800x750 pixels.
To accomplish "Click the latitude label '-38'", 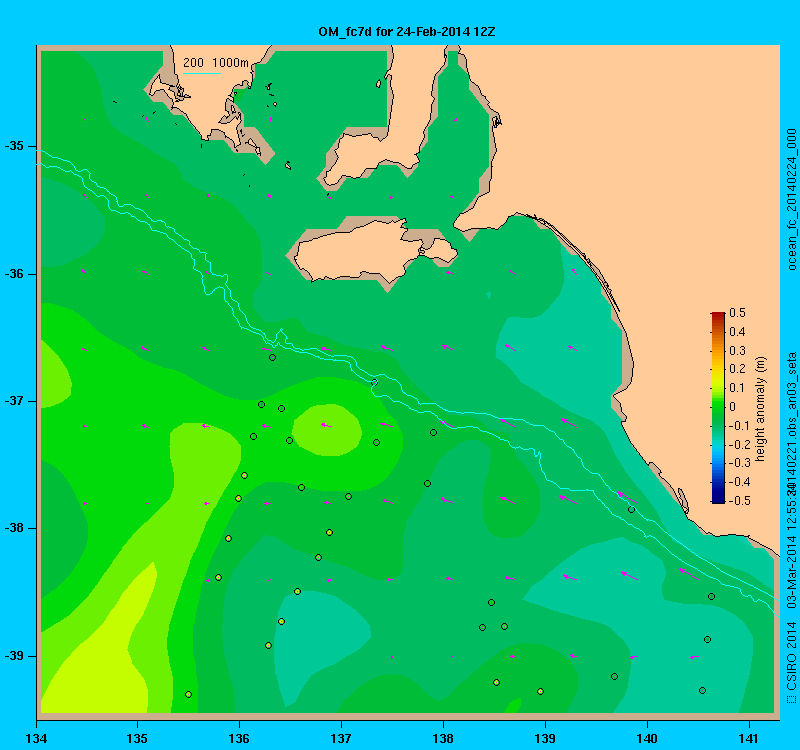I will pyautogui.click(x=14, y=528).
